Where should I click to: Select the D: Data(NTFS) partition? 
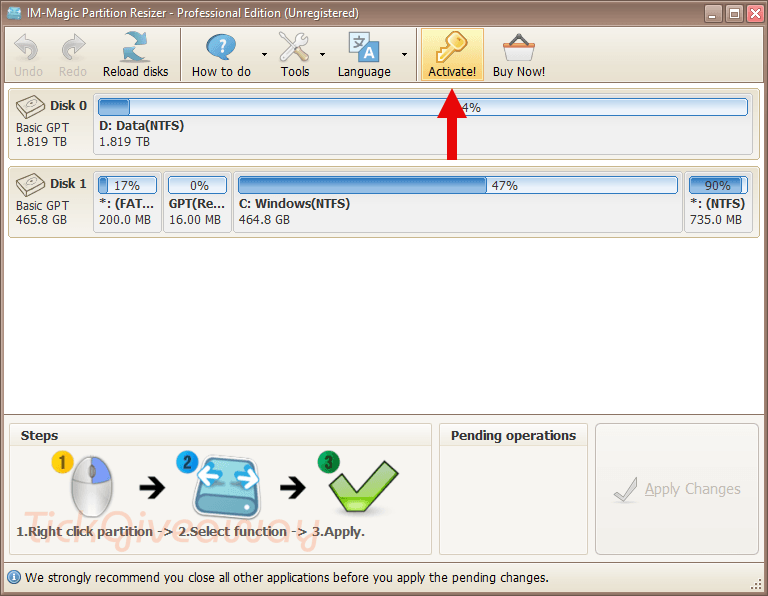[x=423, y=124]
